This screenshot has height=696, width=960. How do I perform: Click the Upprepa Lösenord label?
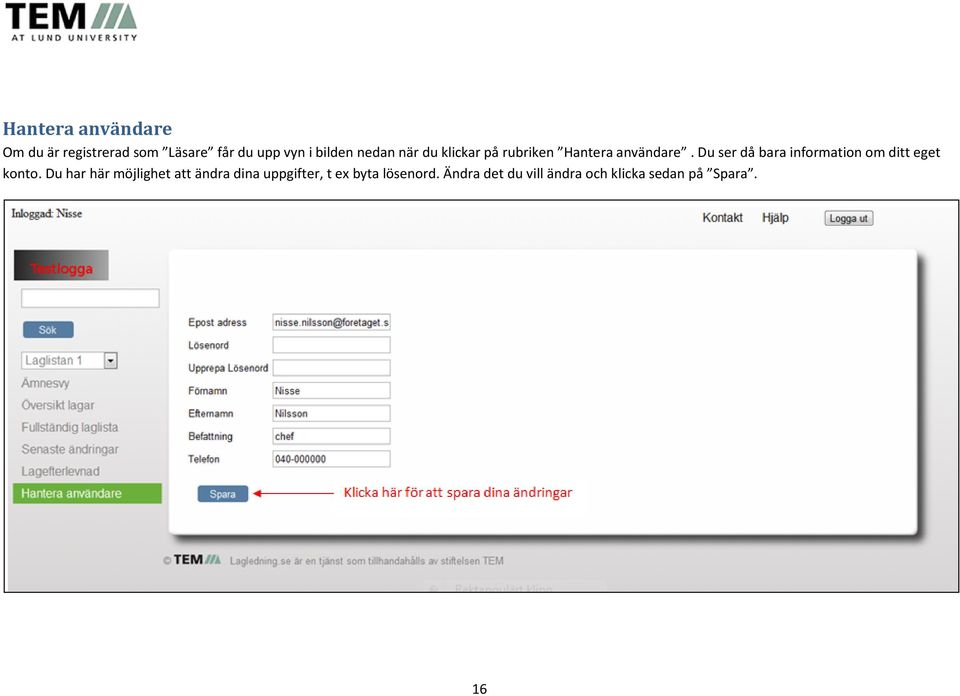pyautogui.click(x=228, y=368)
